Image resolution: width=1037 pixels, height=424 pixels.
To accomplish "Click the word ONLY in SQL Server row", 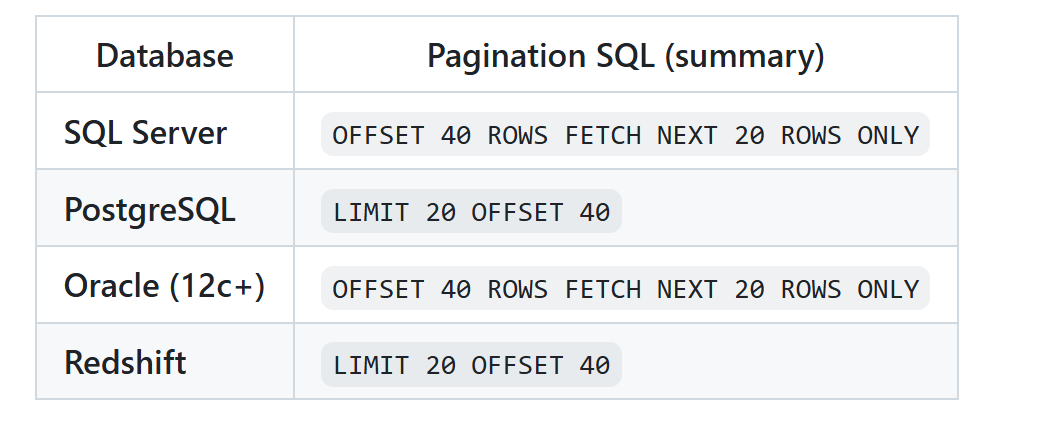I will (x=888, y=135).
